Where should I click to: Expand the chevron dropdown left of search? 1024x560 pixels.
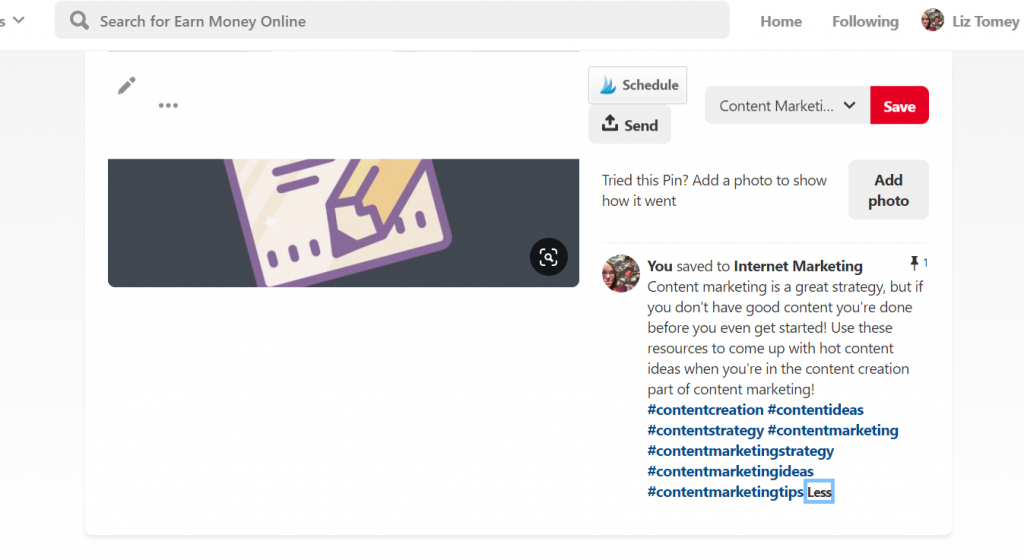pos(19,20)
